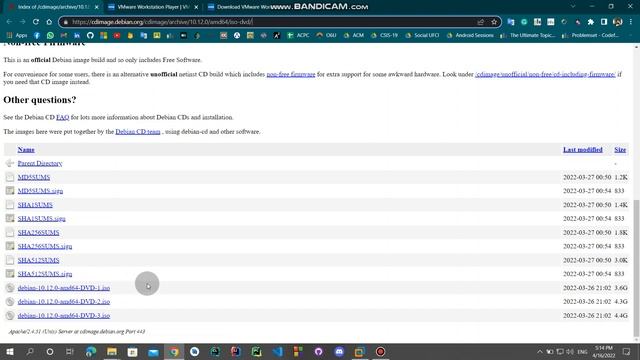Open the SHA512SUMS.sign link
This screenshot has width=640, height=360.
pos(45,274)
